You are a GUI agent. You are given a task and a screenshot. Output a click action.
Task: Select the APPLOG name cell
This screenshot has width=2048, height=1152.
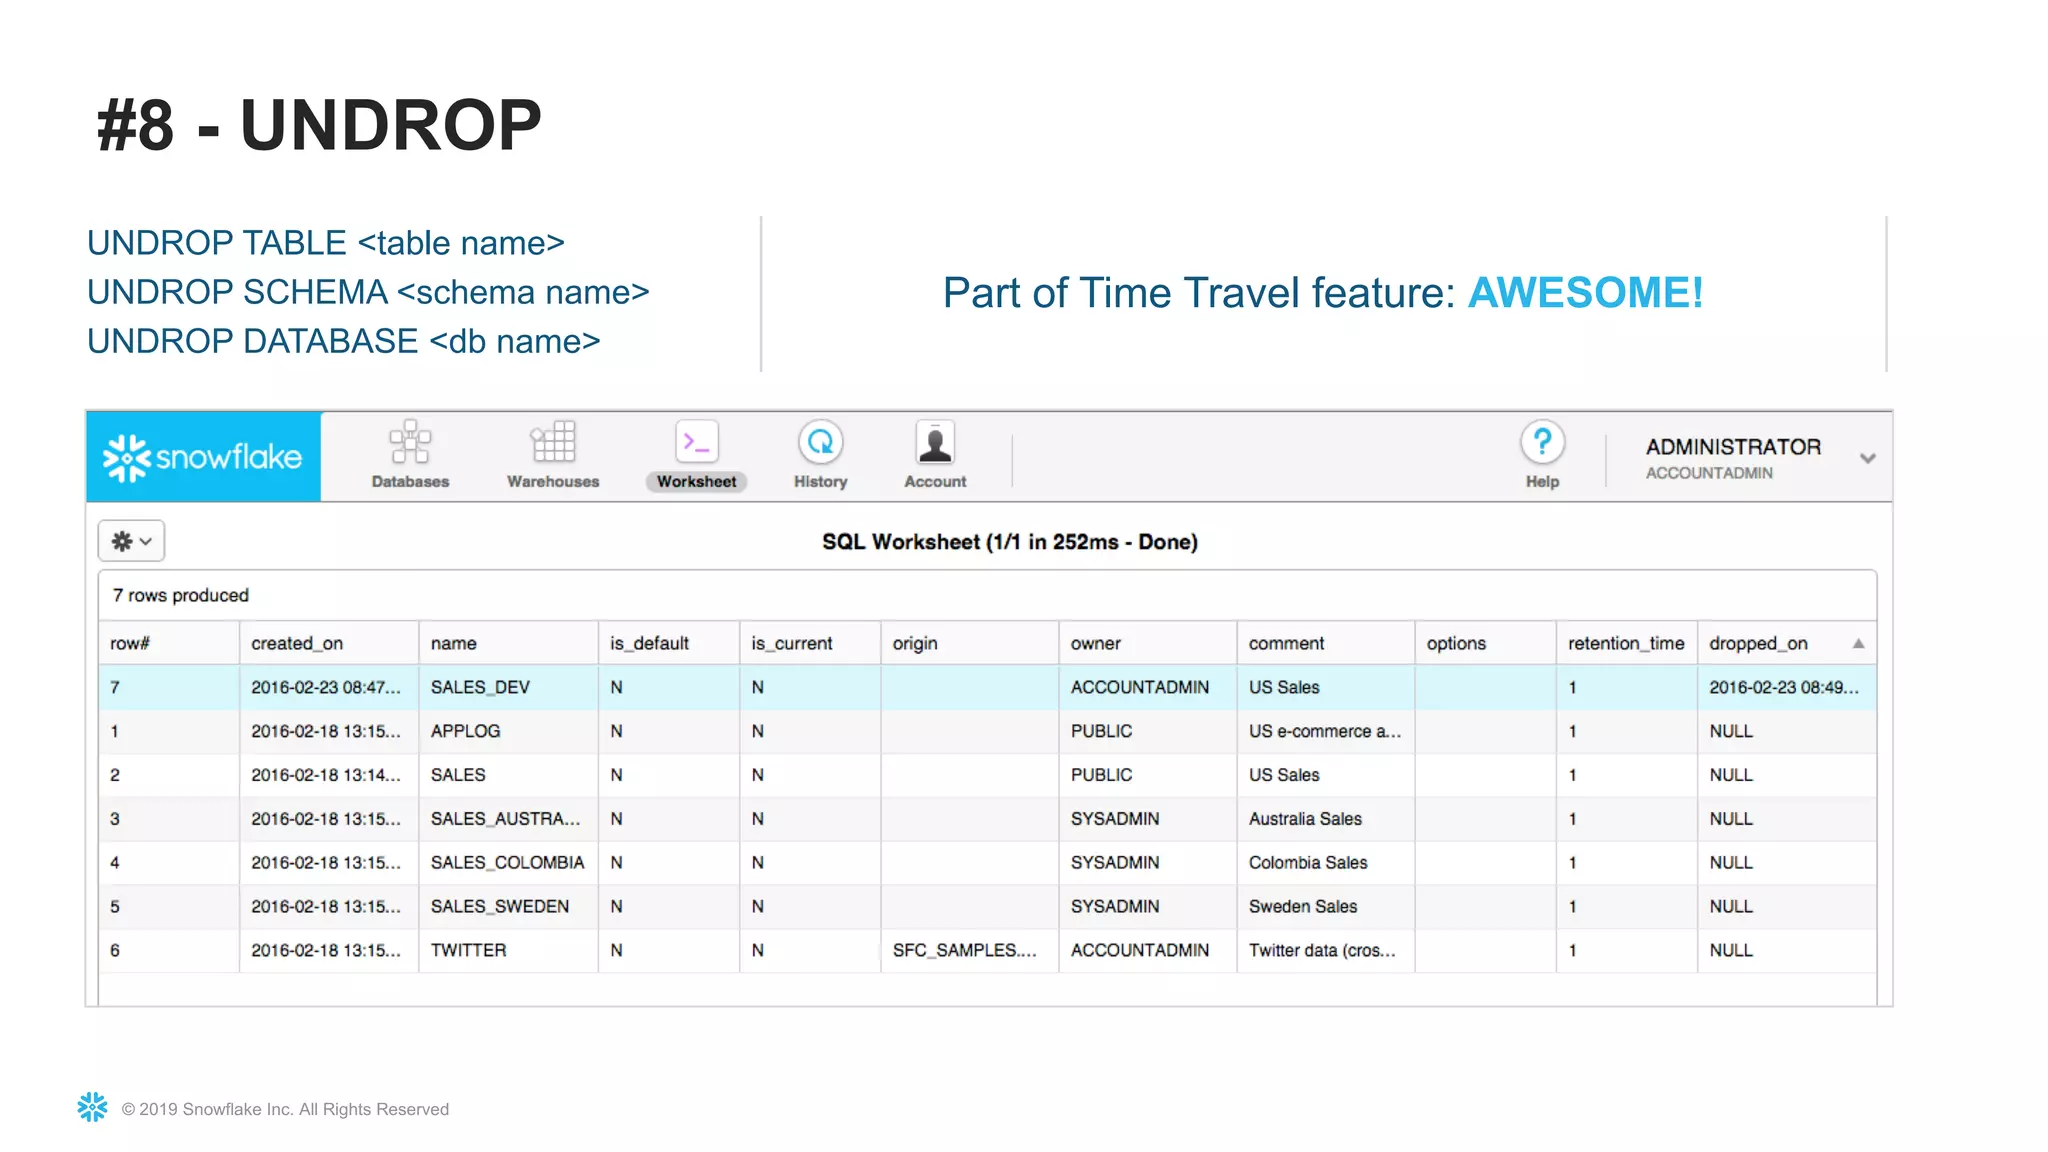click(x=509, y=731)
